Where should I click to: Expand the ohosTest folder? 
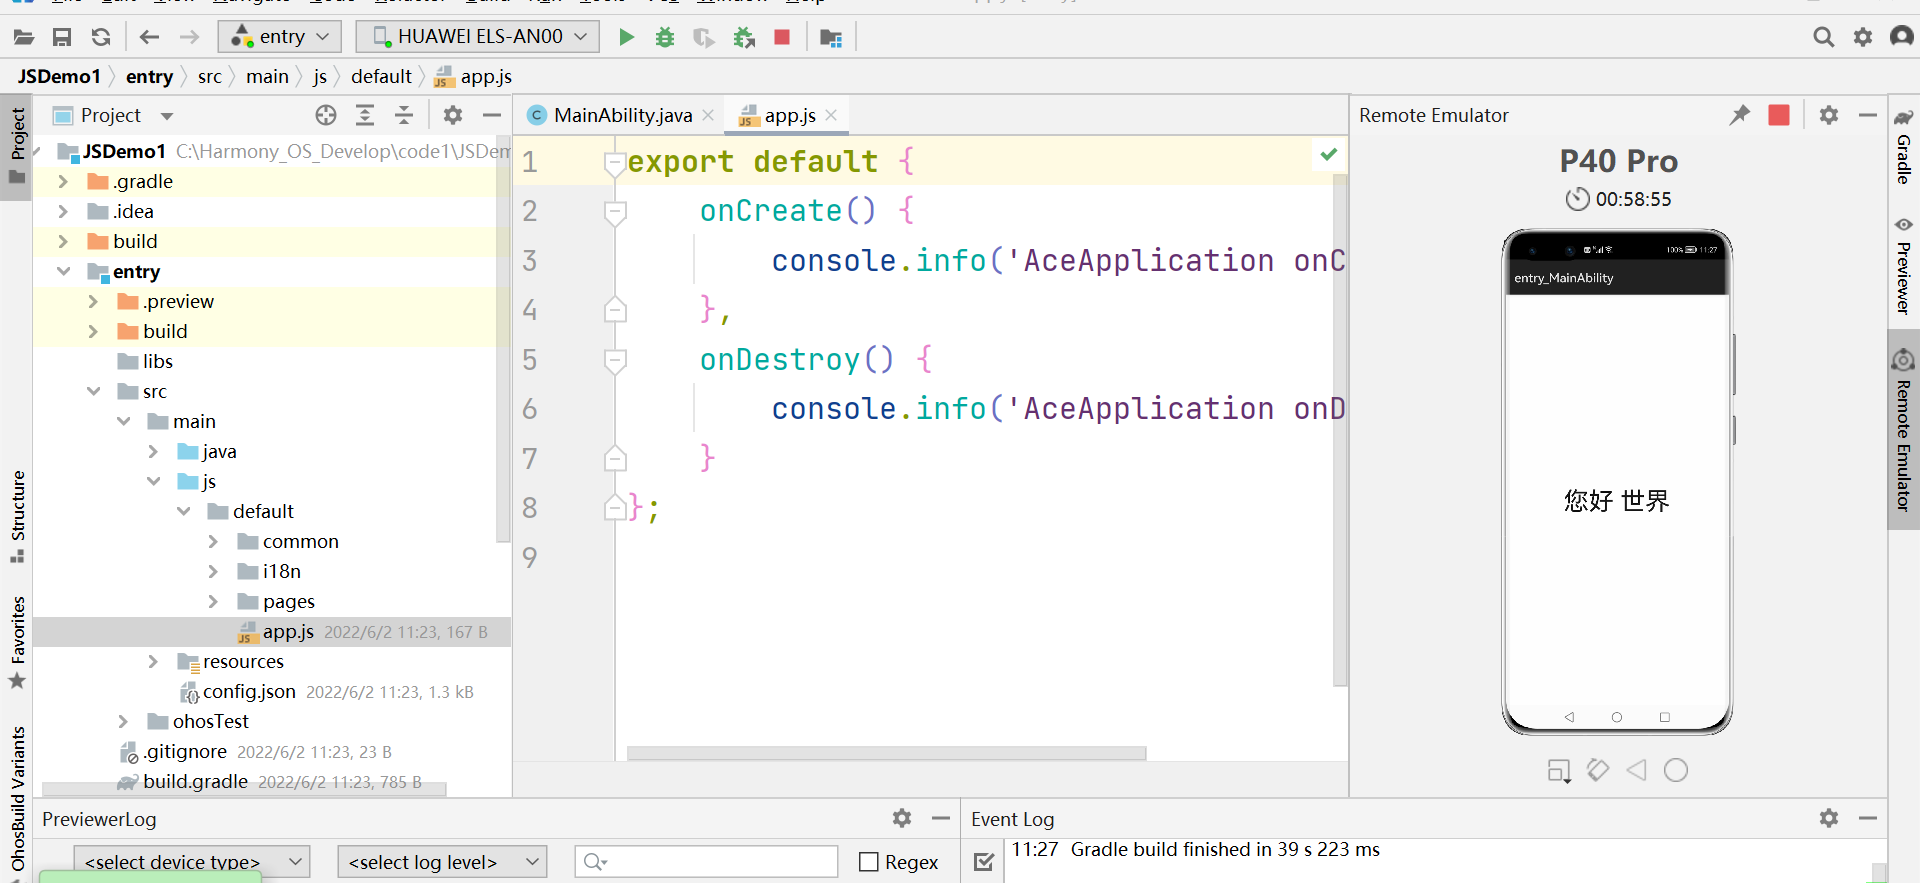(123, 722)
